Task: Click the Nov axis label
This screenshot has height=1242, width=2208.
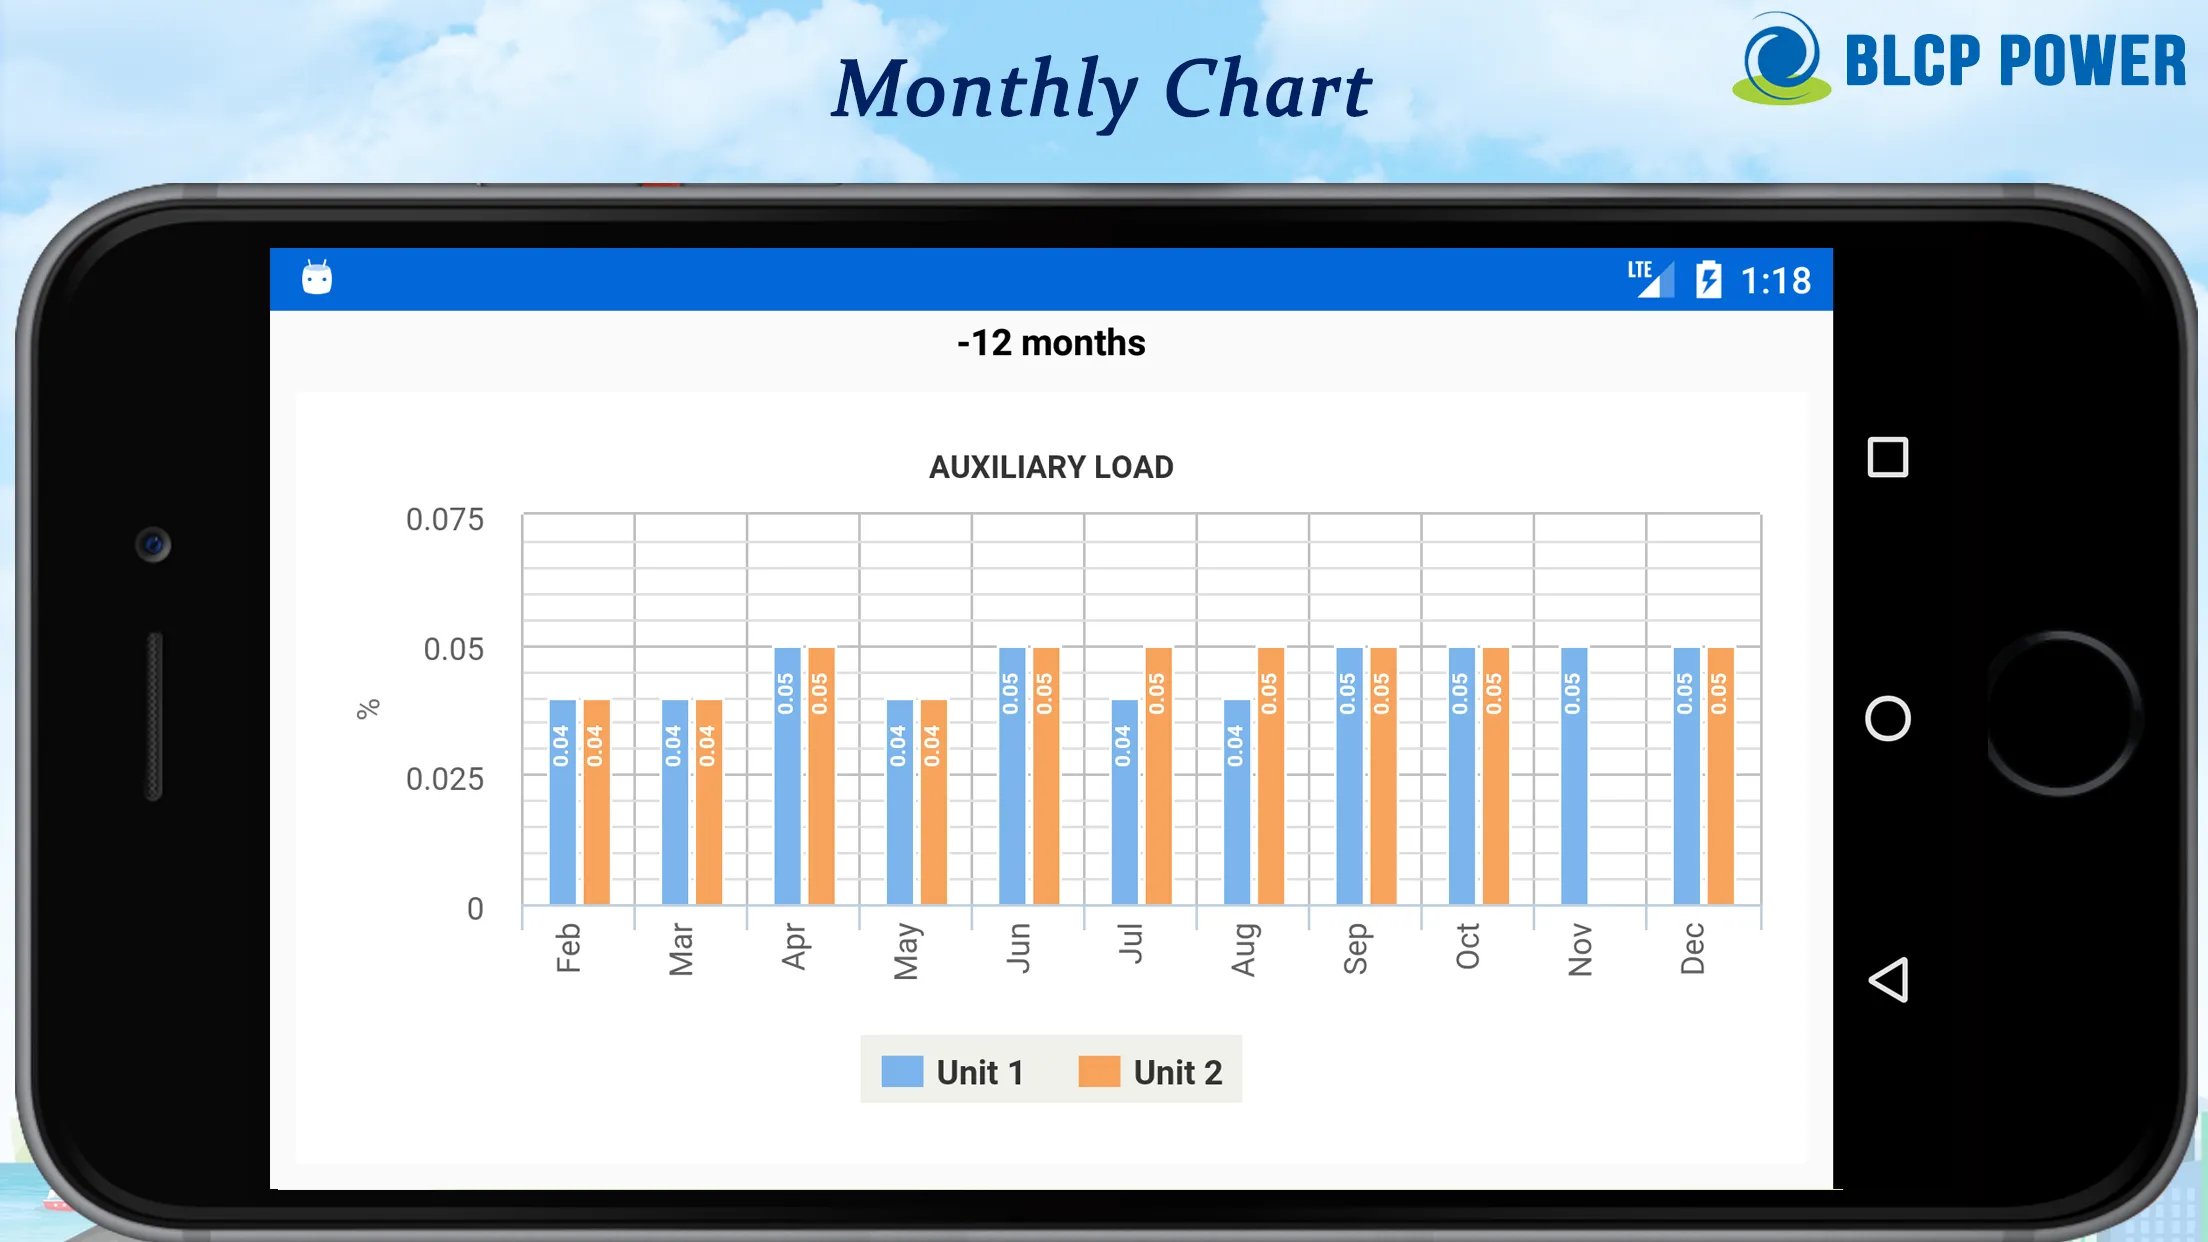Action: click(1580, 949)
